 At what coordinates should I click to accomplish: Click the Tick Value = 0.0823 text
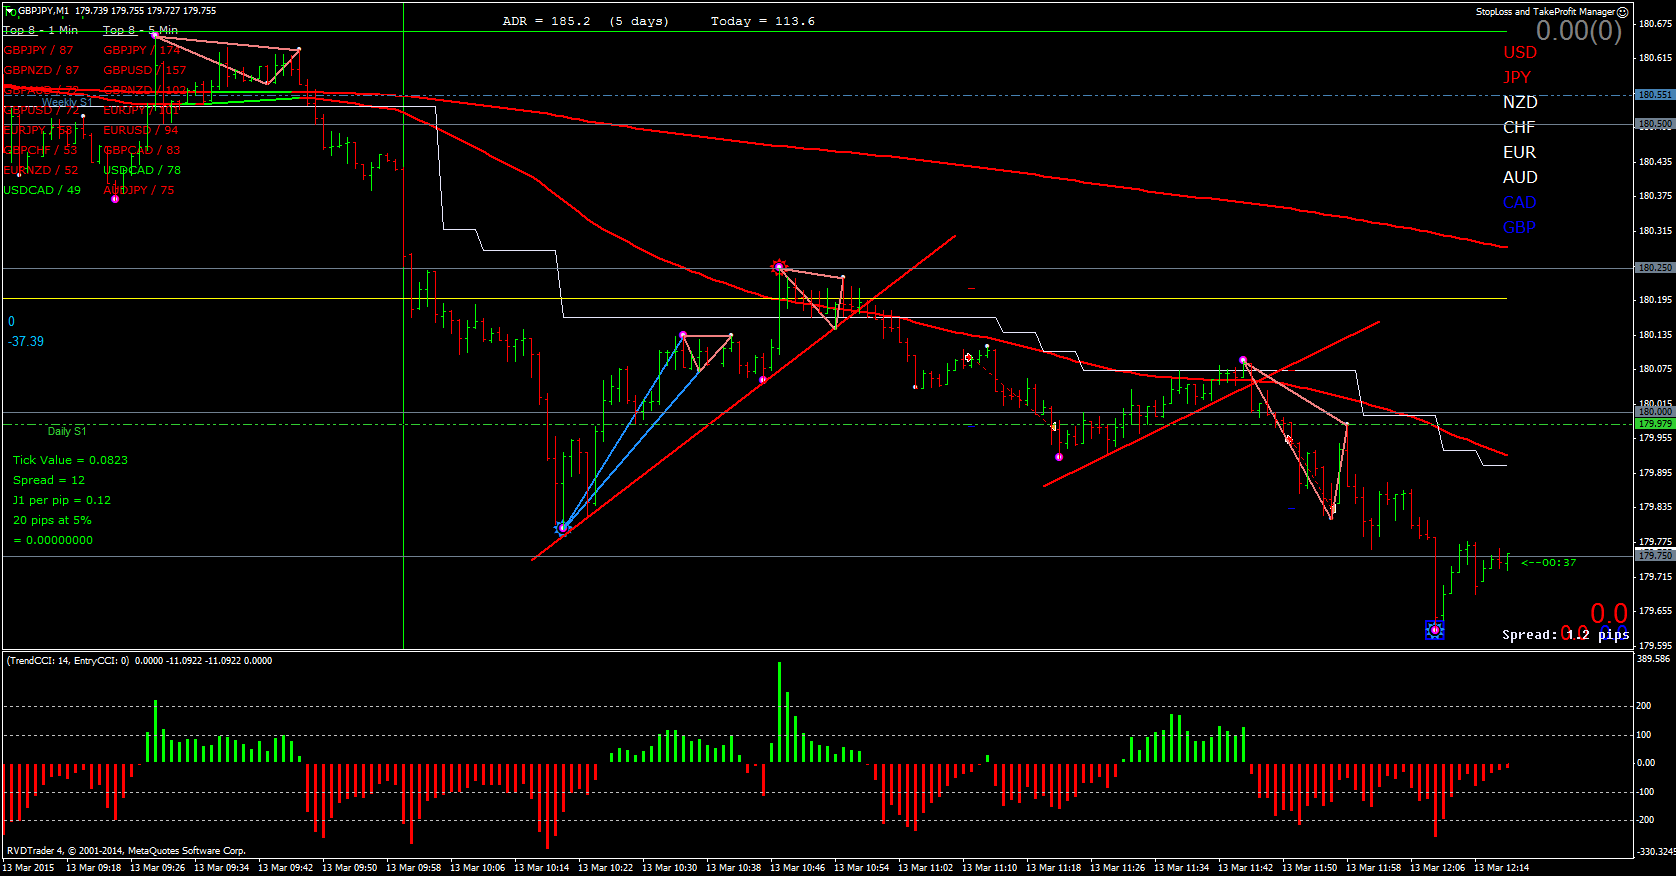(x=70, y=460)
